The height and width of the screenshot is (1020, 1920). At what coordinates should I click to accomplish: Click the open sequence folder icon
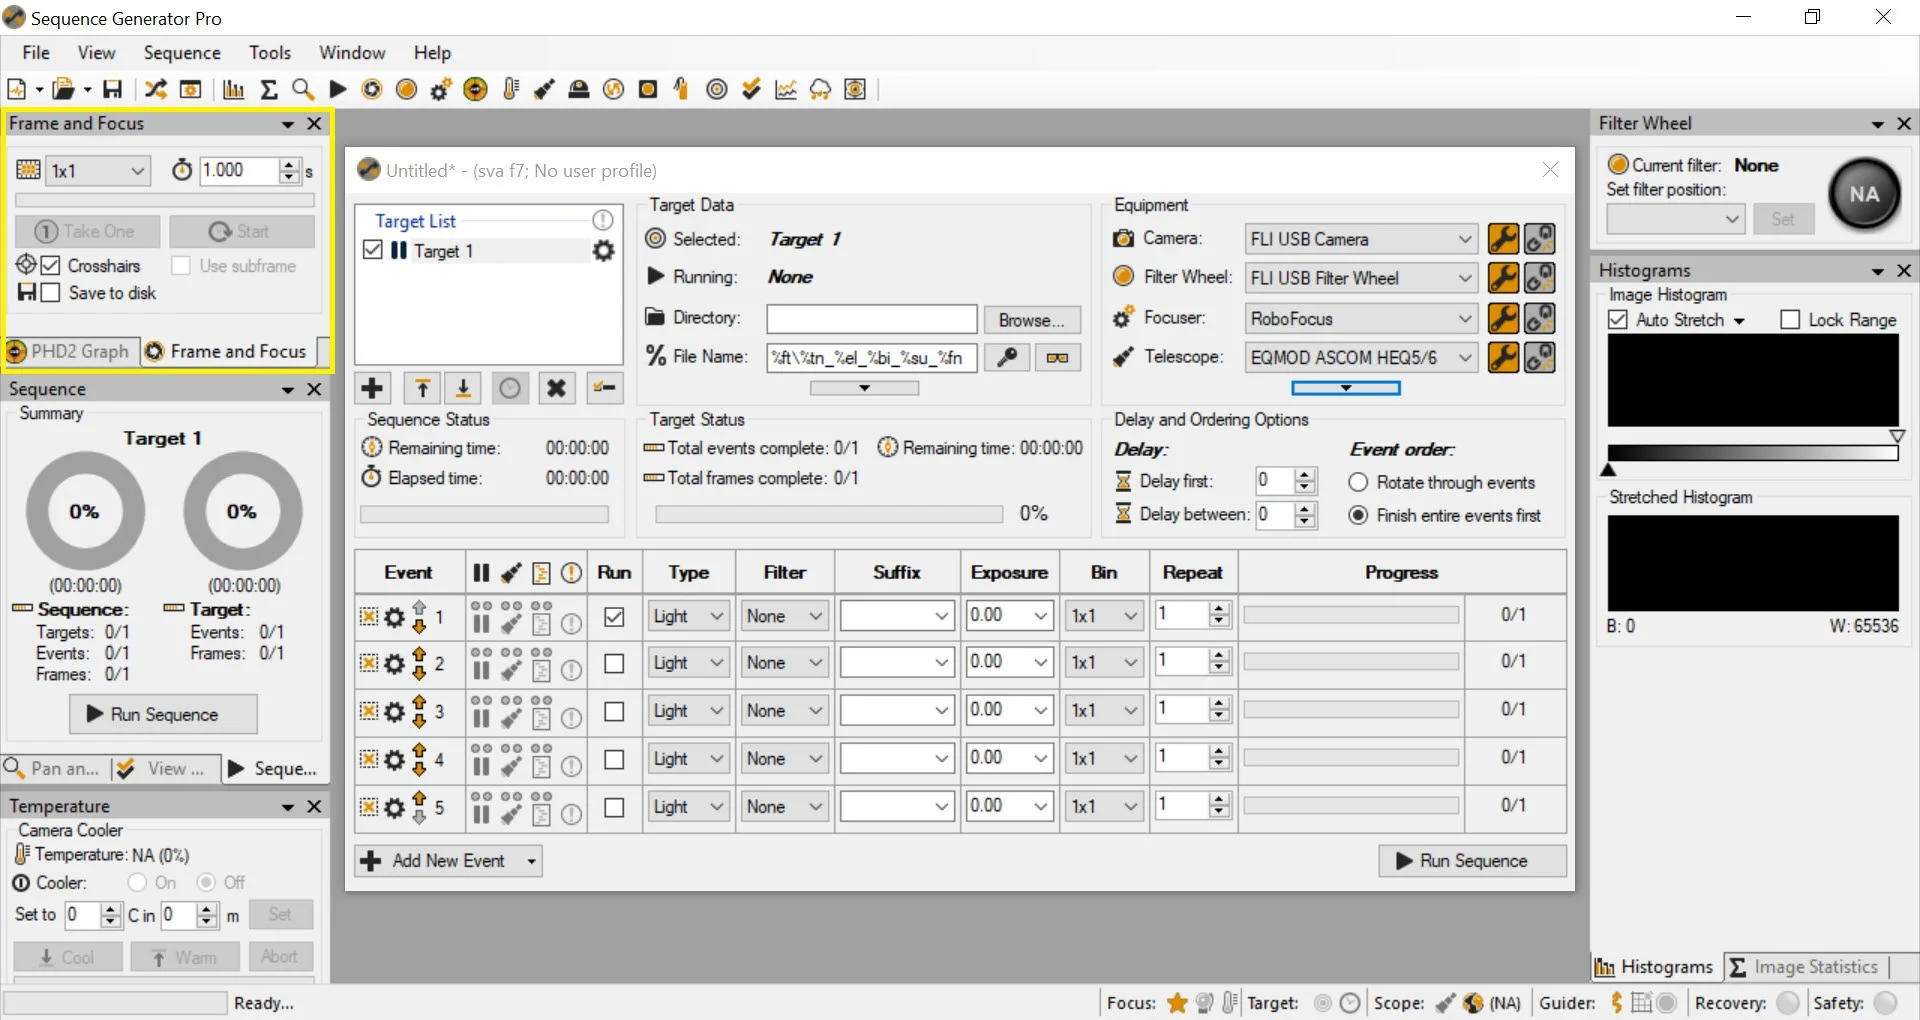tap(64, 89)
